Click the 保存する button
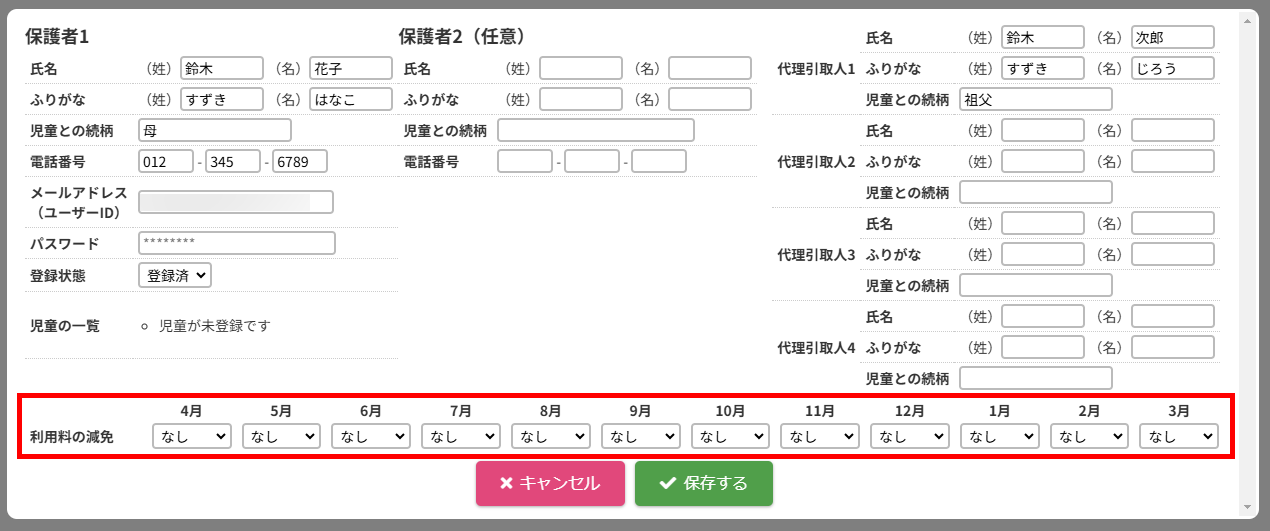 703,484
